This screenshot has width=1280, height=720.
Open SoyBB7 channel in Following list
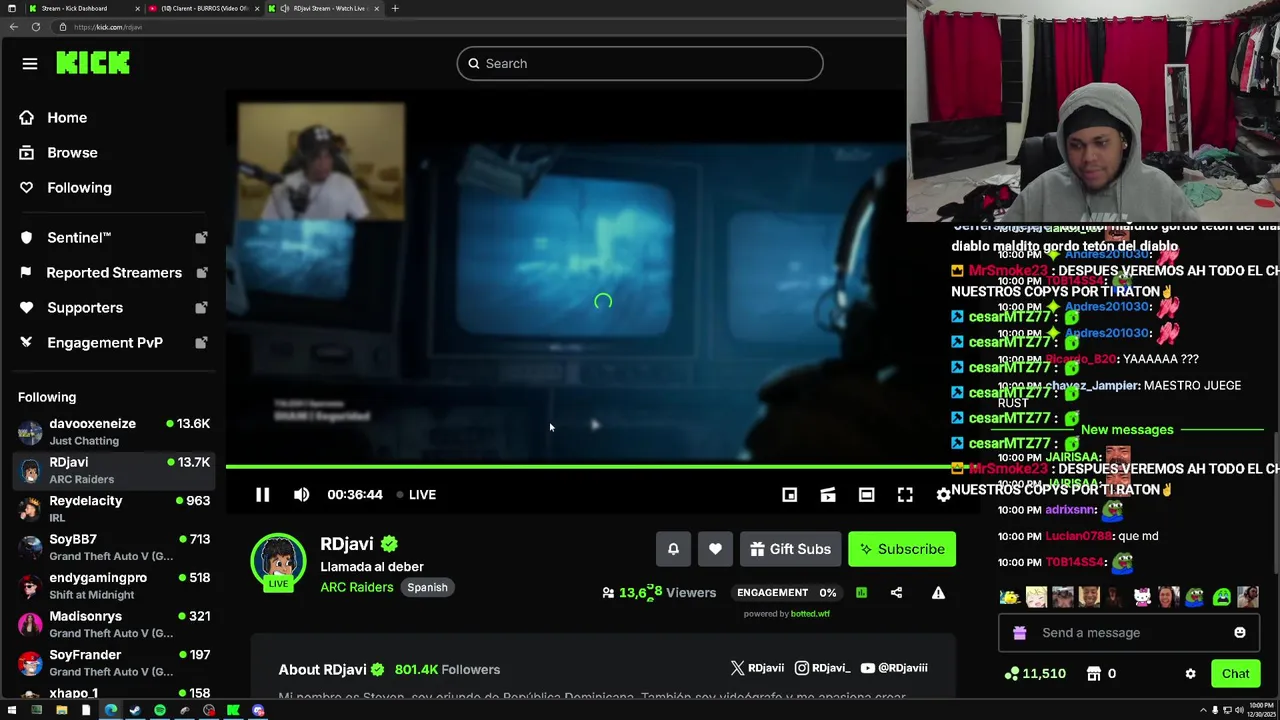112,547
